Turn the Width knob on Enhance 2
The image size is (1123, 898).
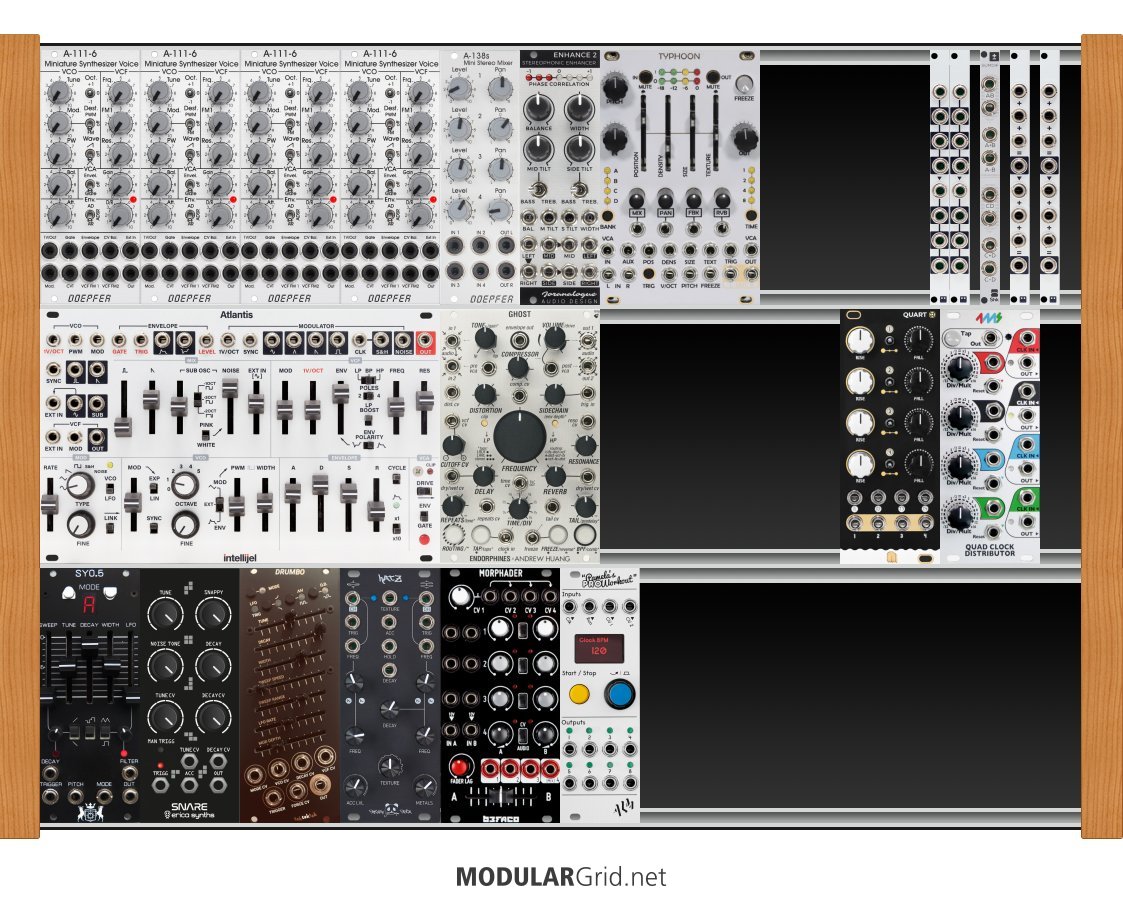578,108
